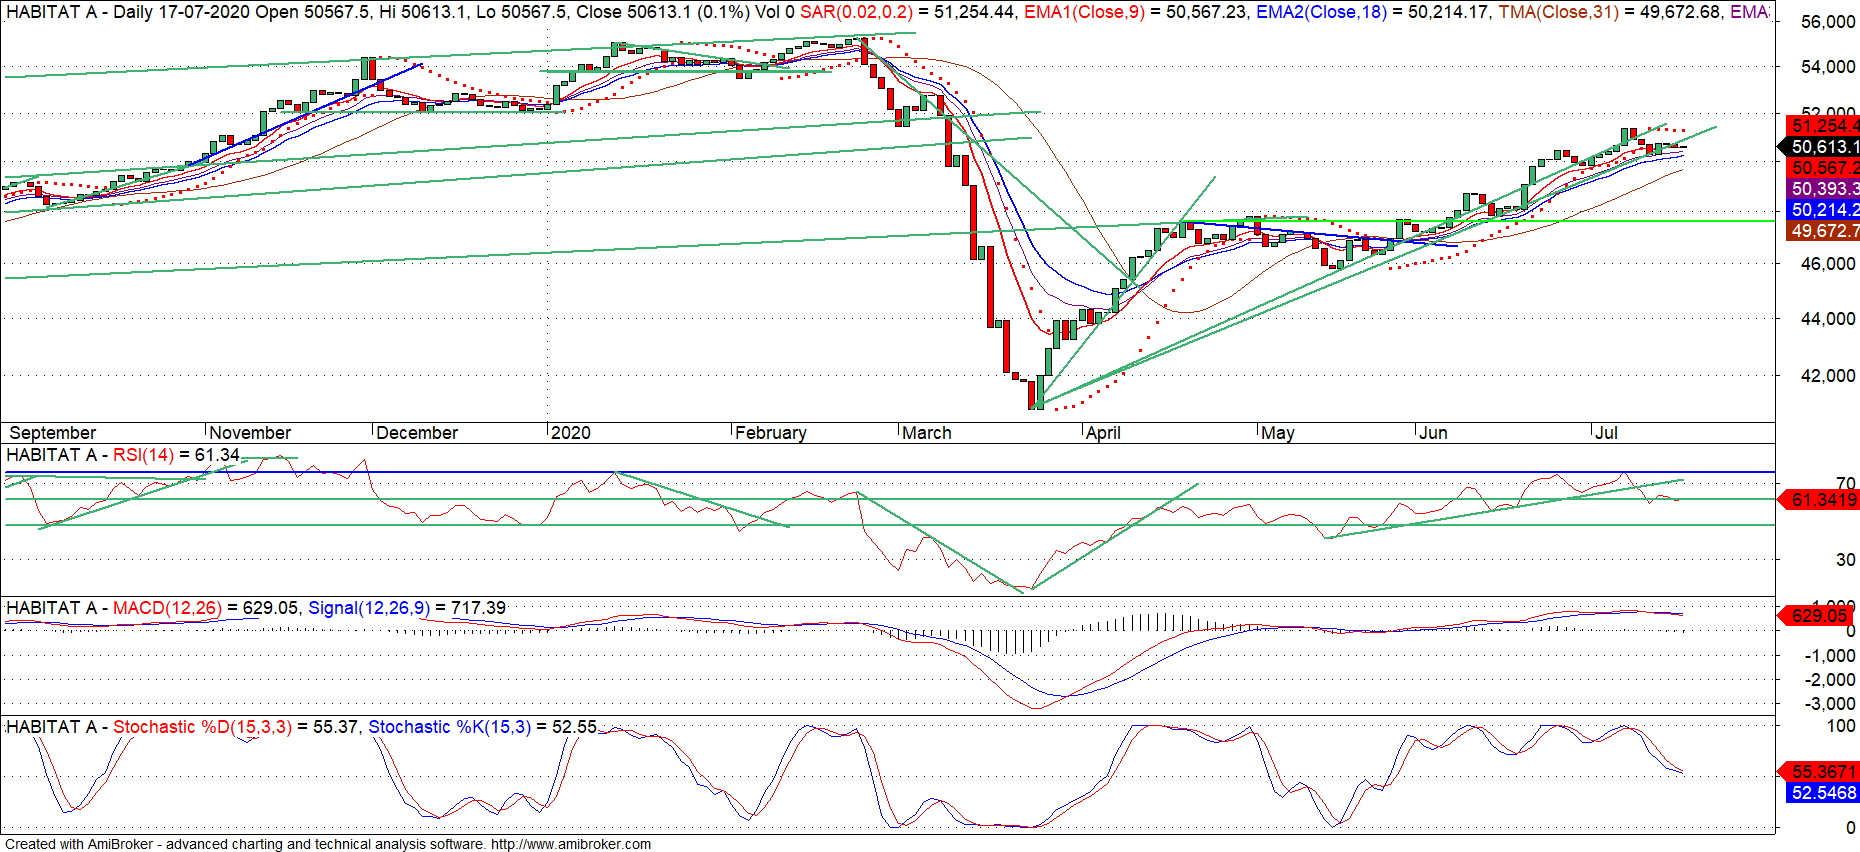
Task: Click the blue 50,214.2 EMA2 price tag
Action: click(x=1824, y=210)
